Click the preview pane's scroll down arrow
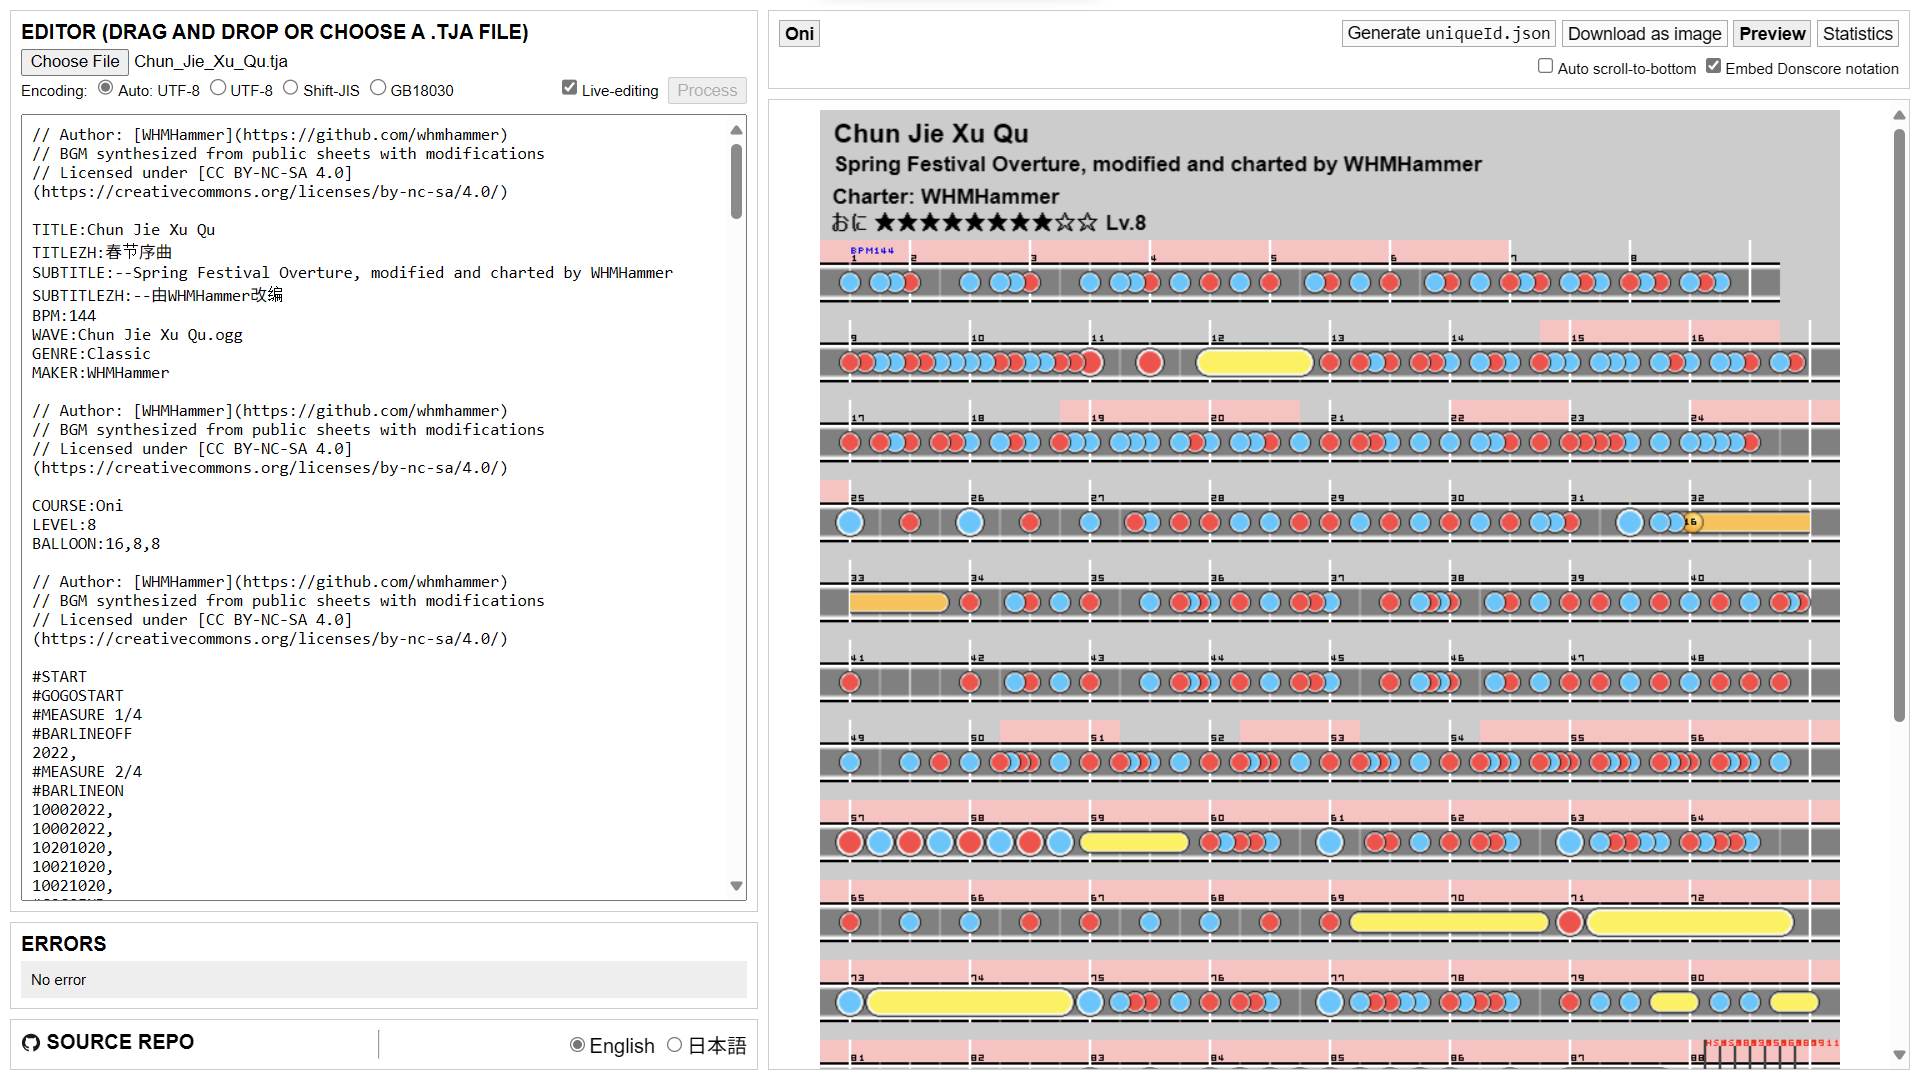Image resolution: width=1920 pixels, height=1080 pixels. tap(1899, 1055)
